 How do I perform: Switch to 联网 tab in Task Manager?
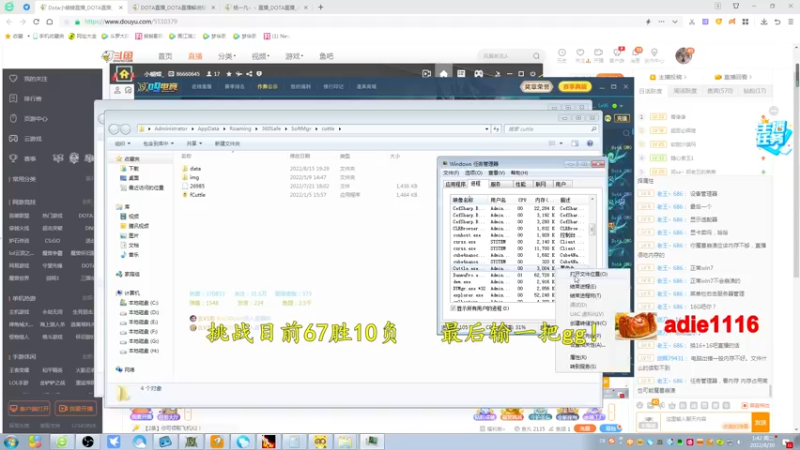[541, 184]
